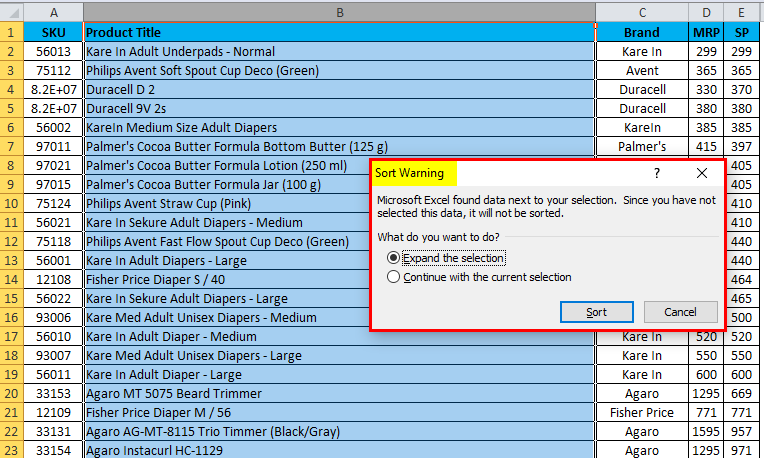Click cell 'Kare In Adult Underpads - Normal'
The width and height of the screenshot is (764, 458).
click(340, 51)
